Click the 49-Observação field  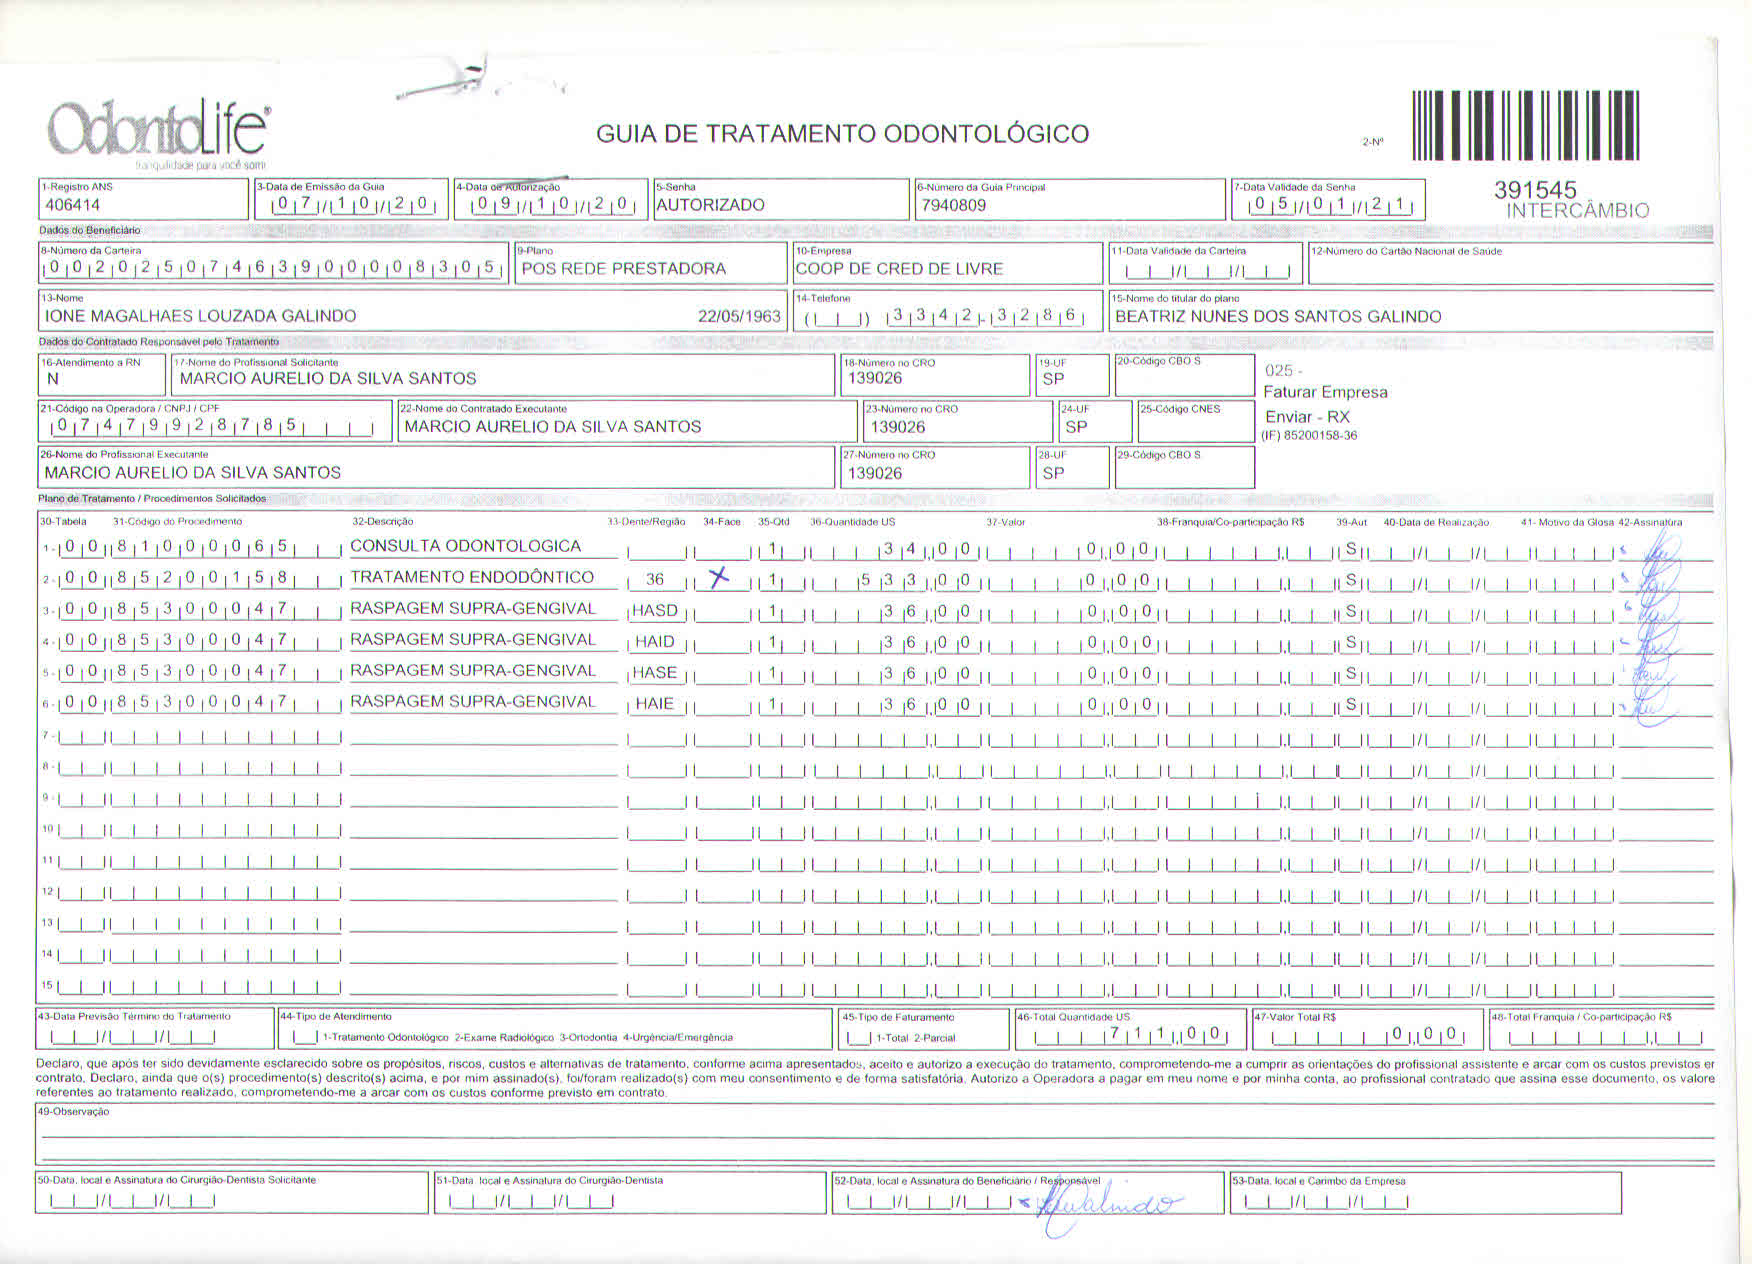point(875,1134)
